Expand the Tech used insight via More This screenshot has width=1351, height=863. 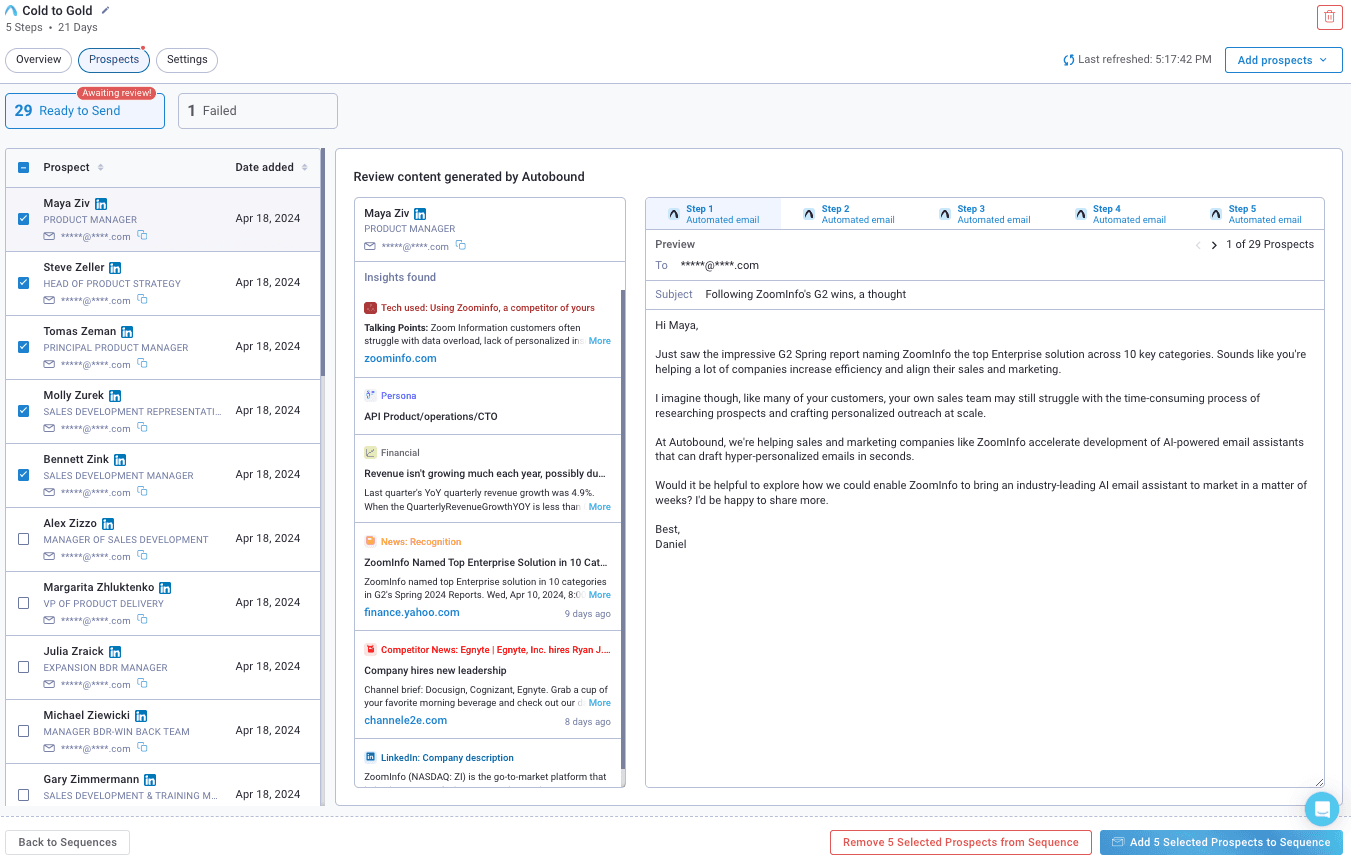[599, 340]
